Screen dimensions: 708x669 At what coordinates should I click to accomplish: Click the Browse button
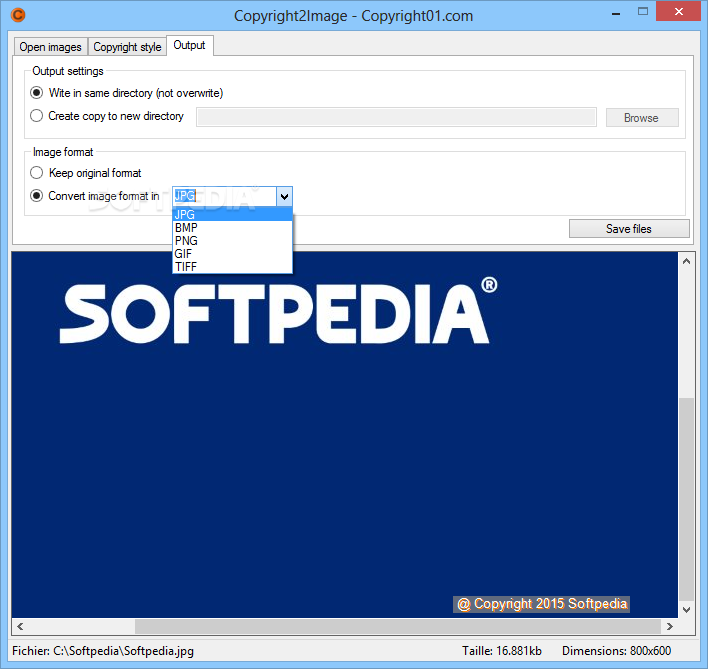[x=642, y=117]
